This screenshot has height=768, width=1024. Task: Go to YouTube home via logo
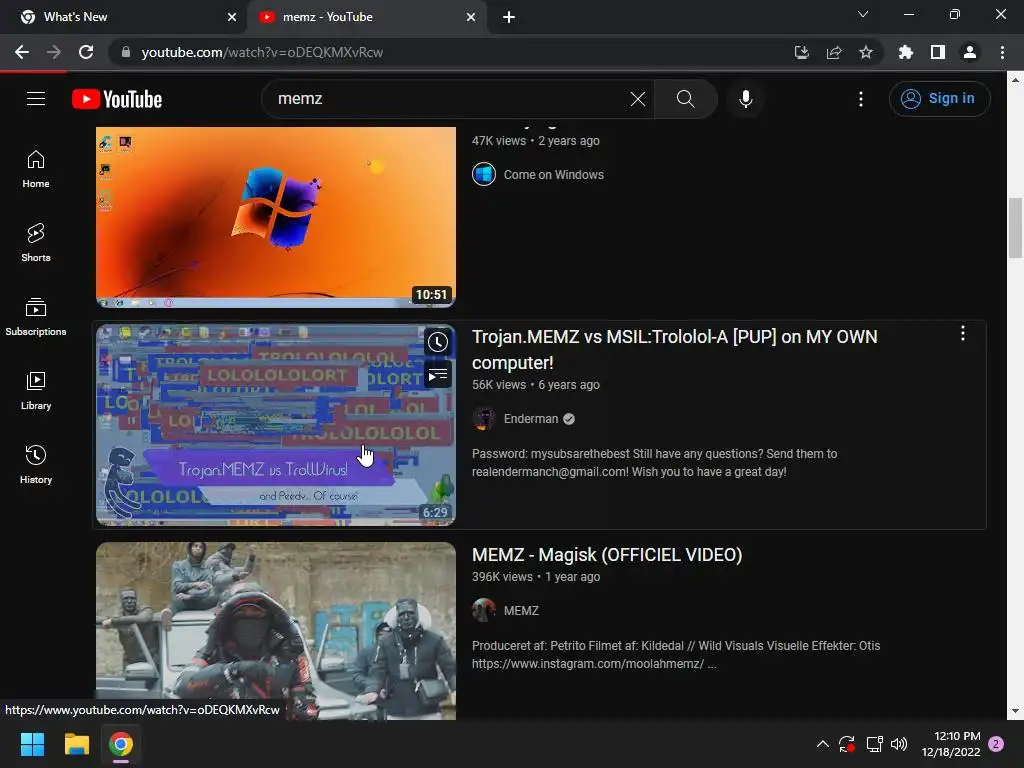point(117,99)
